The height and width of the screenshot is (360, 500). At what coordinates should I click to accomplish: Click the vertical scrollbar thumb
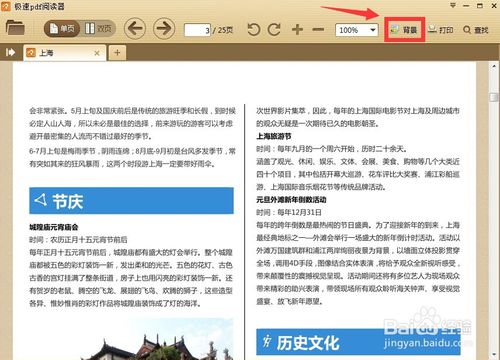(x=494, y=97)
